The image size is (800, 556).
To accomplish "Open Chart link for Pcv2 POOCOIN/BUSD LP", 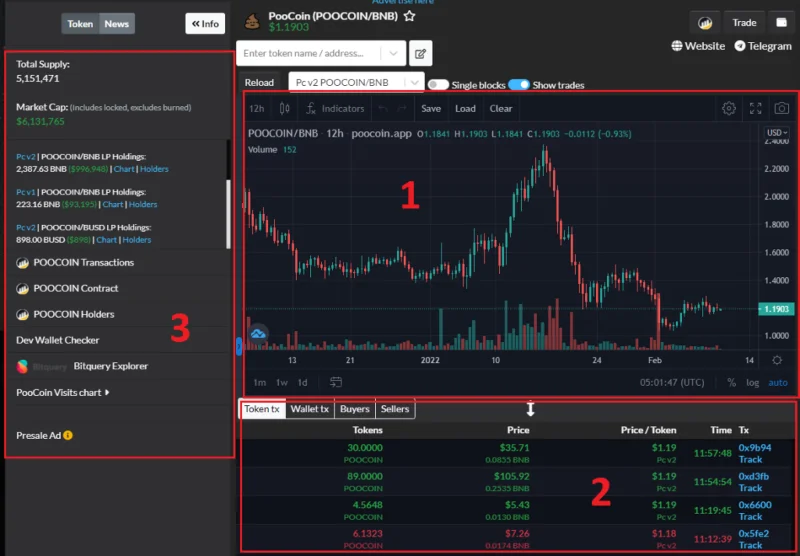I will pyautogui.click(x=107, y=240).
